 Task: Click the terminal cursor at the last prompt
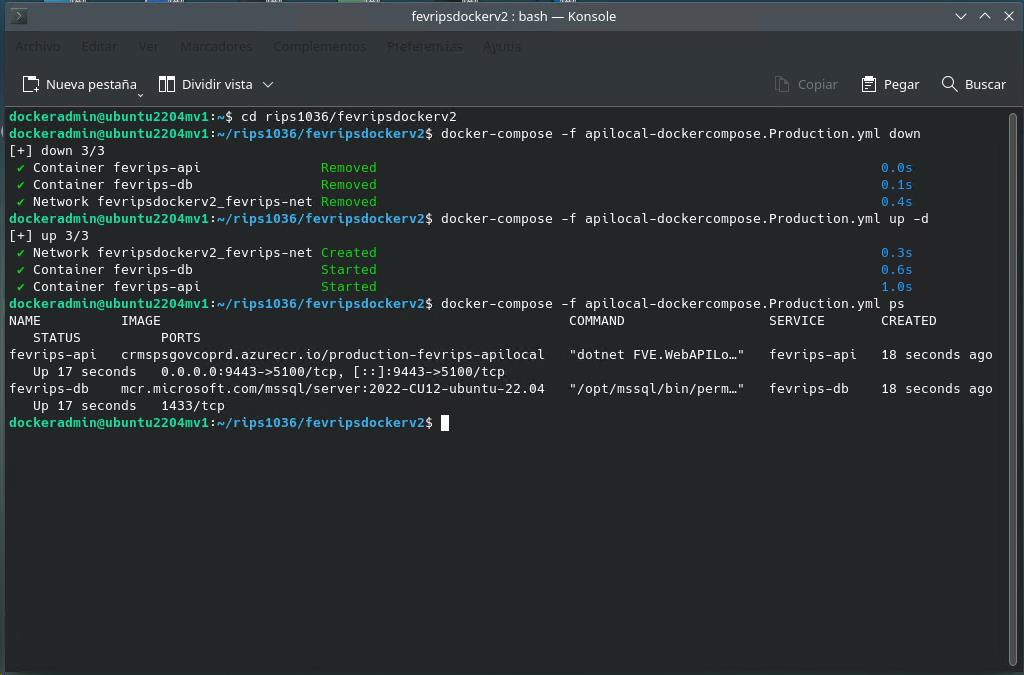pos(445,422)
